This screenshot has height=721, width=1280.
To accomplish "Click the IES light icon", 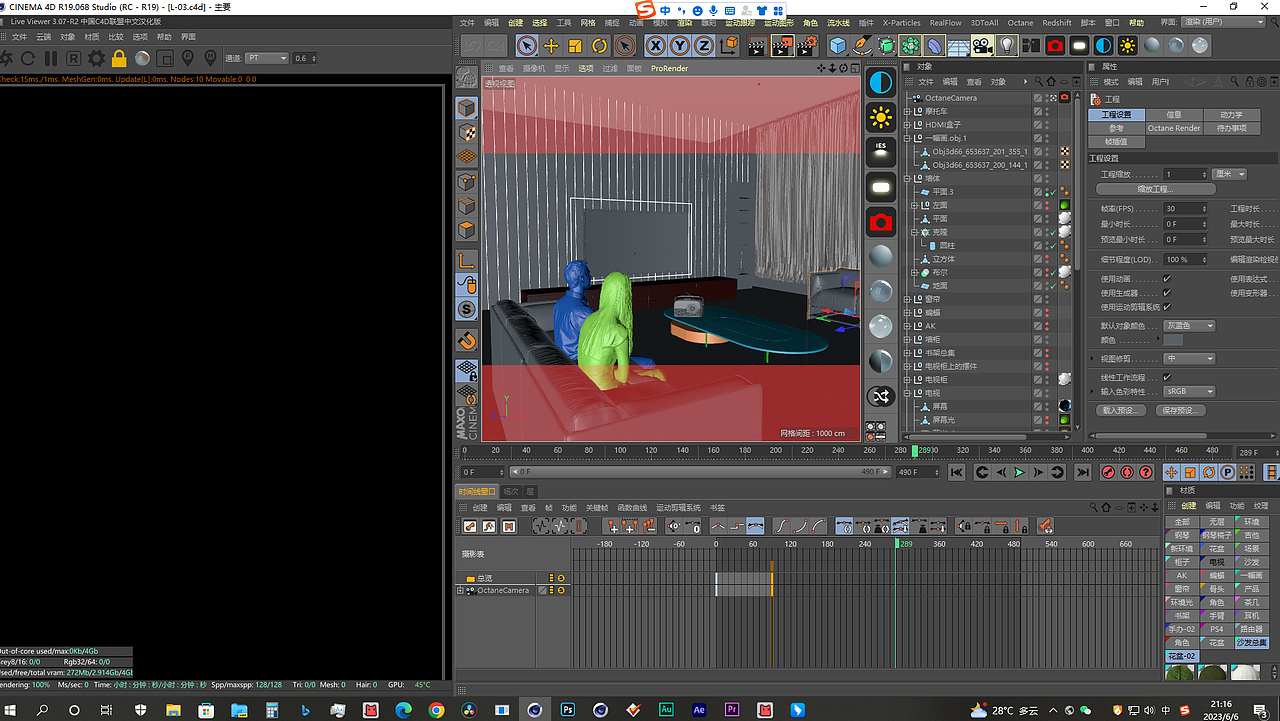I will (880, 151).
